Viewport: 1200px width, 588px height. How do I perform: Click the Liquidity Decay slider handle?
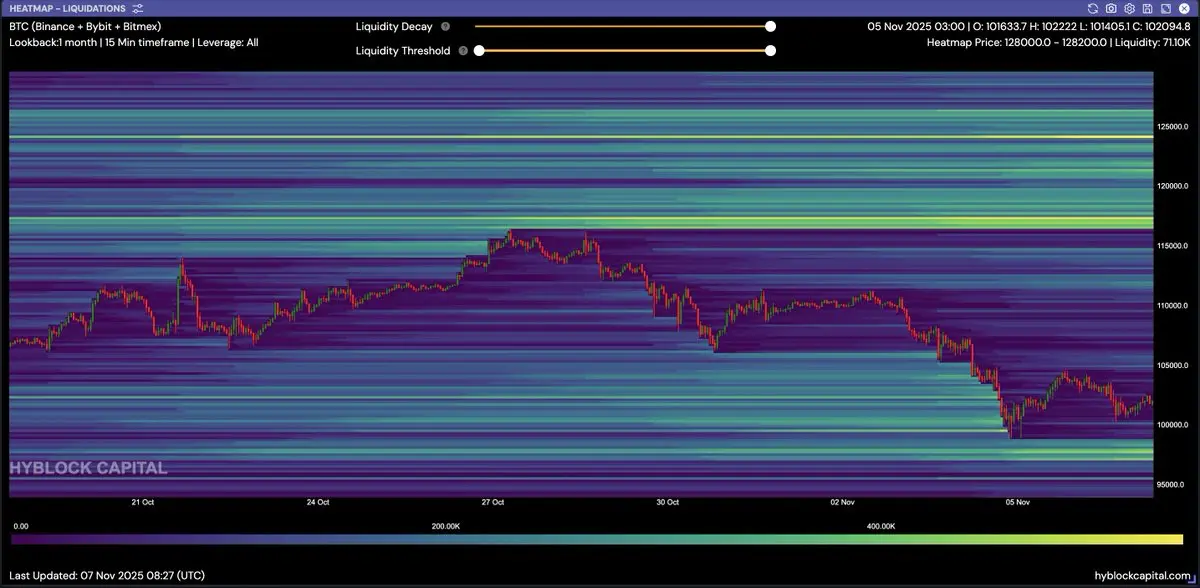coord(770,27)
